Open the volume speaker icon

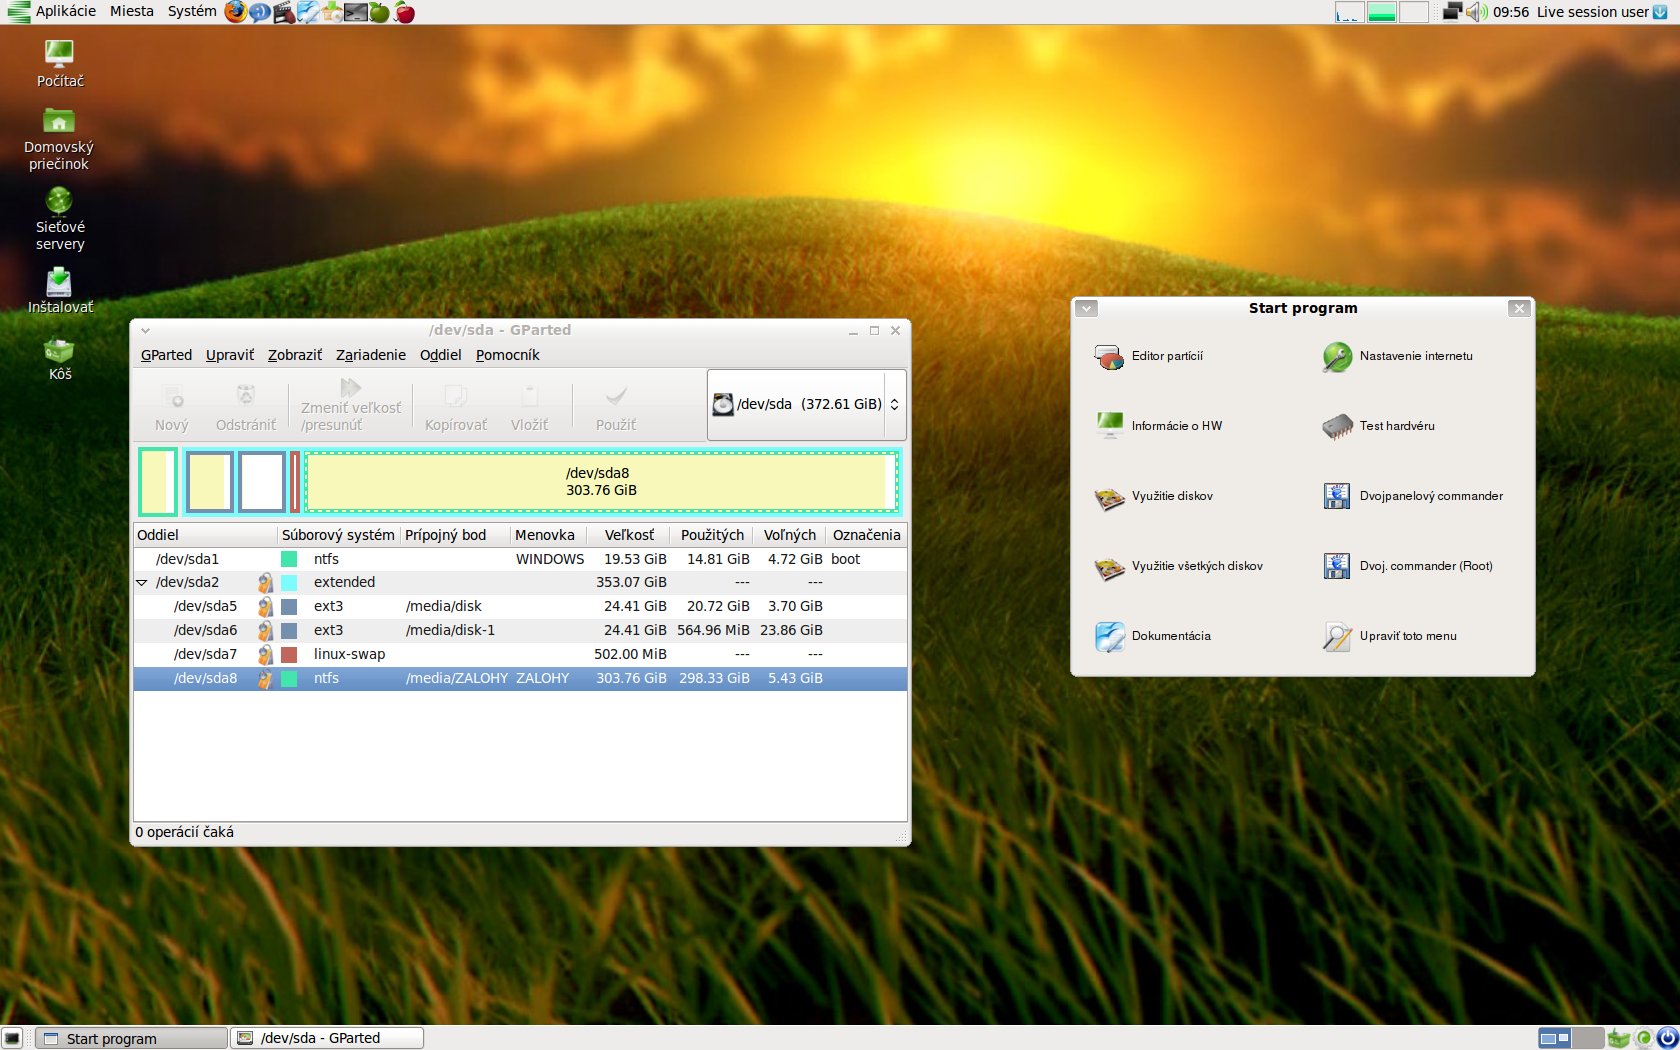pos(1476,12)
